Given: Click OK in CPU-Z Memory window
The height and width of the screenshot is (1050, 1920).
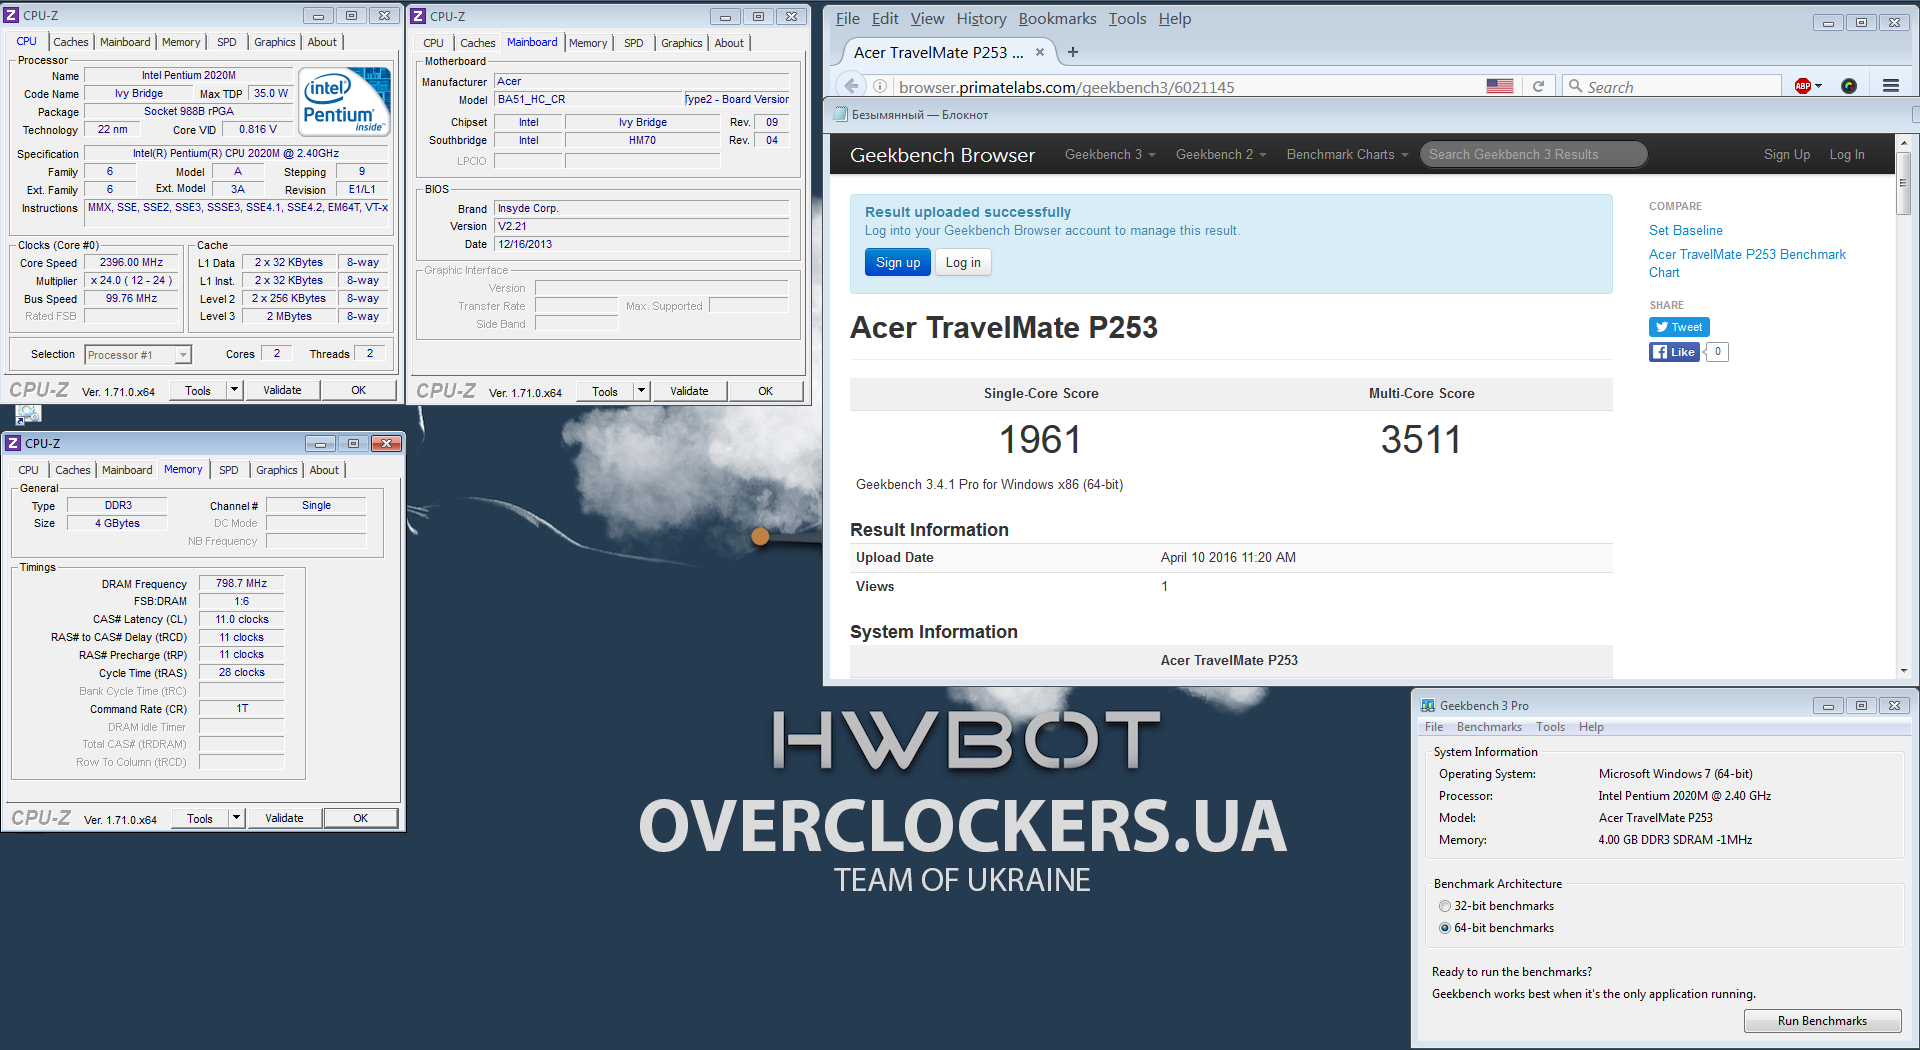Looking at the screenshot, I should [x=361, y=818].
